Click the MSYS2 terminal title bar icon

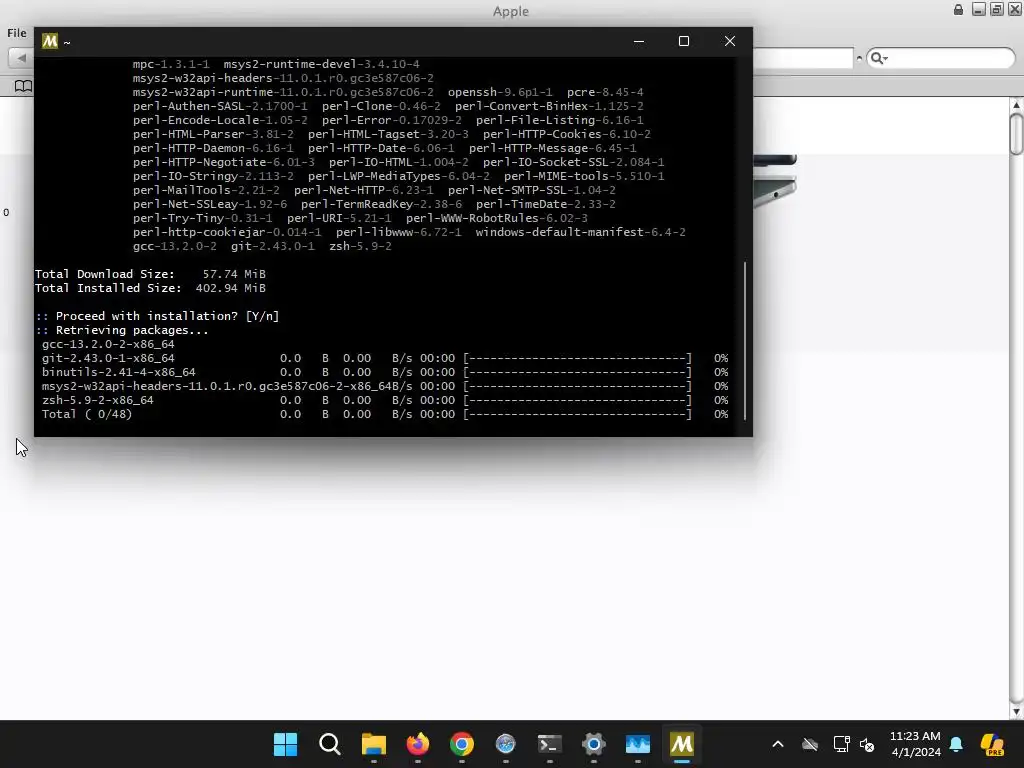tap(50, 41)
